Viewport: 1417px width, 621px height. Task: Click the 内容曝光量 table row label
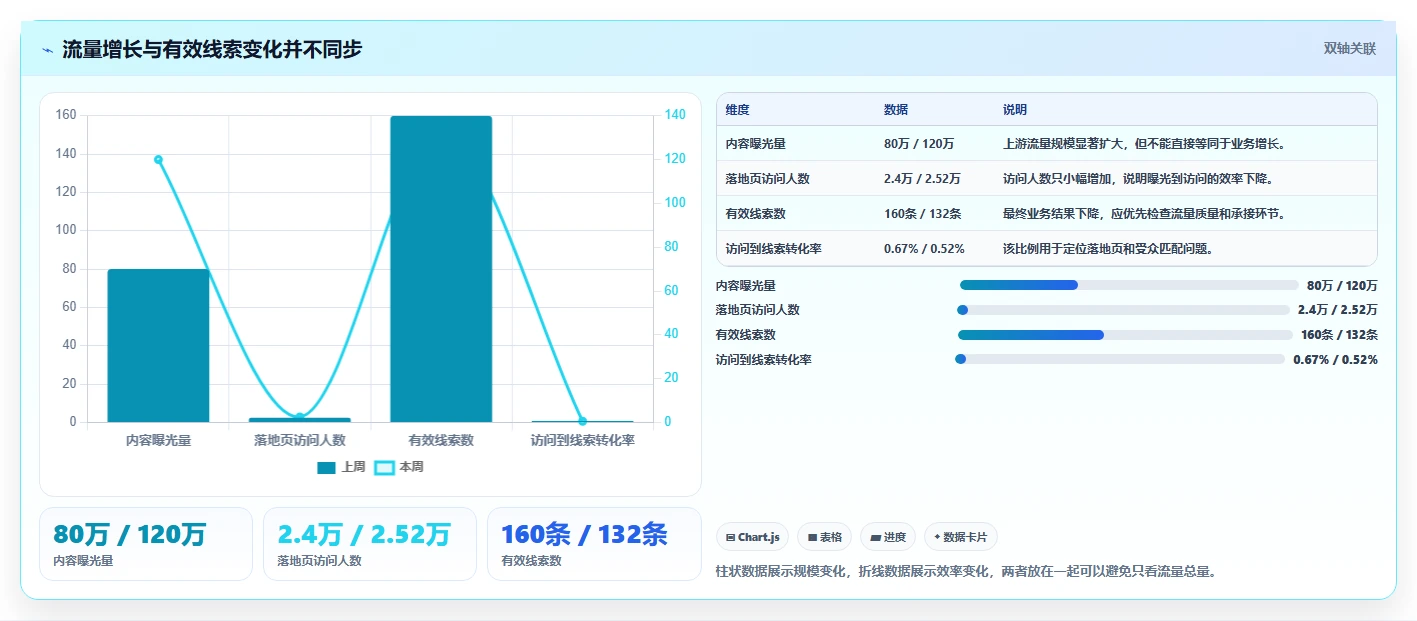[x=756, y=144]
